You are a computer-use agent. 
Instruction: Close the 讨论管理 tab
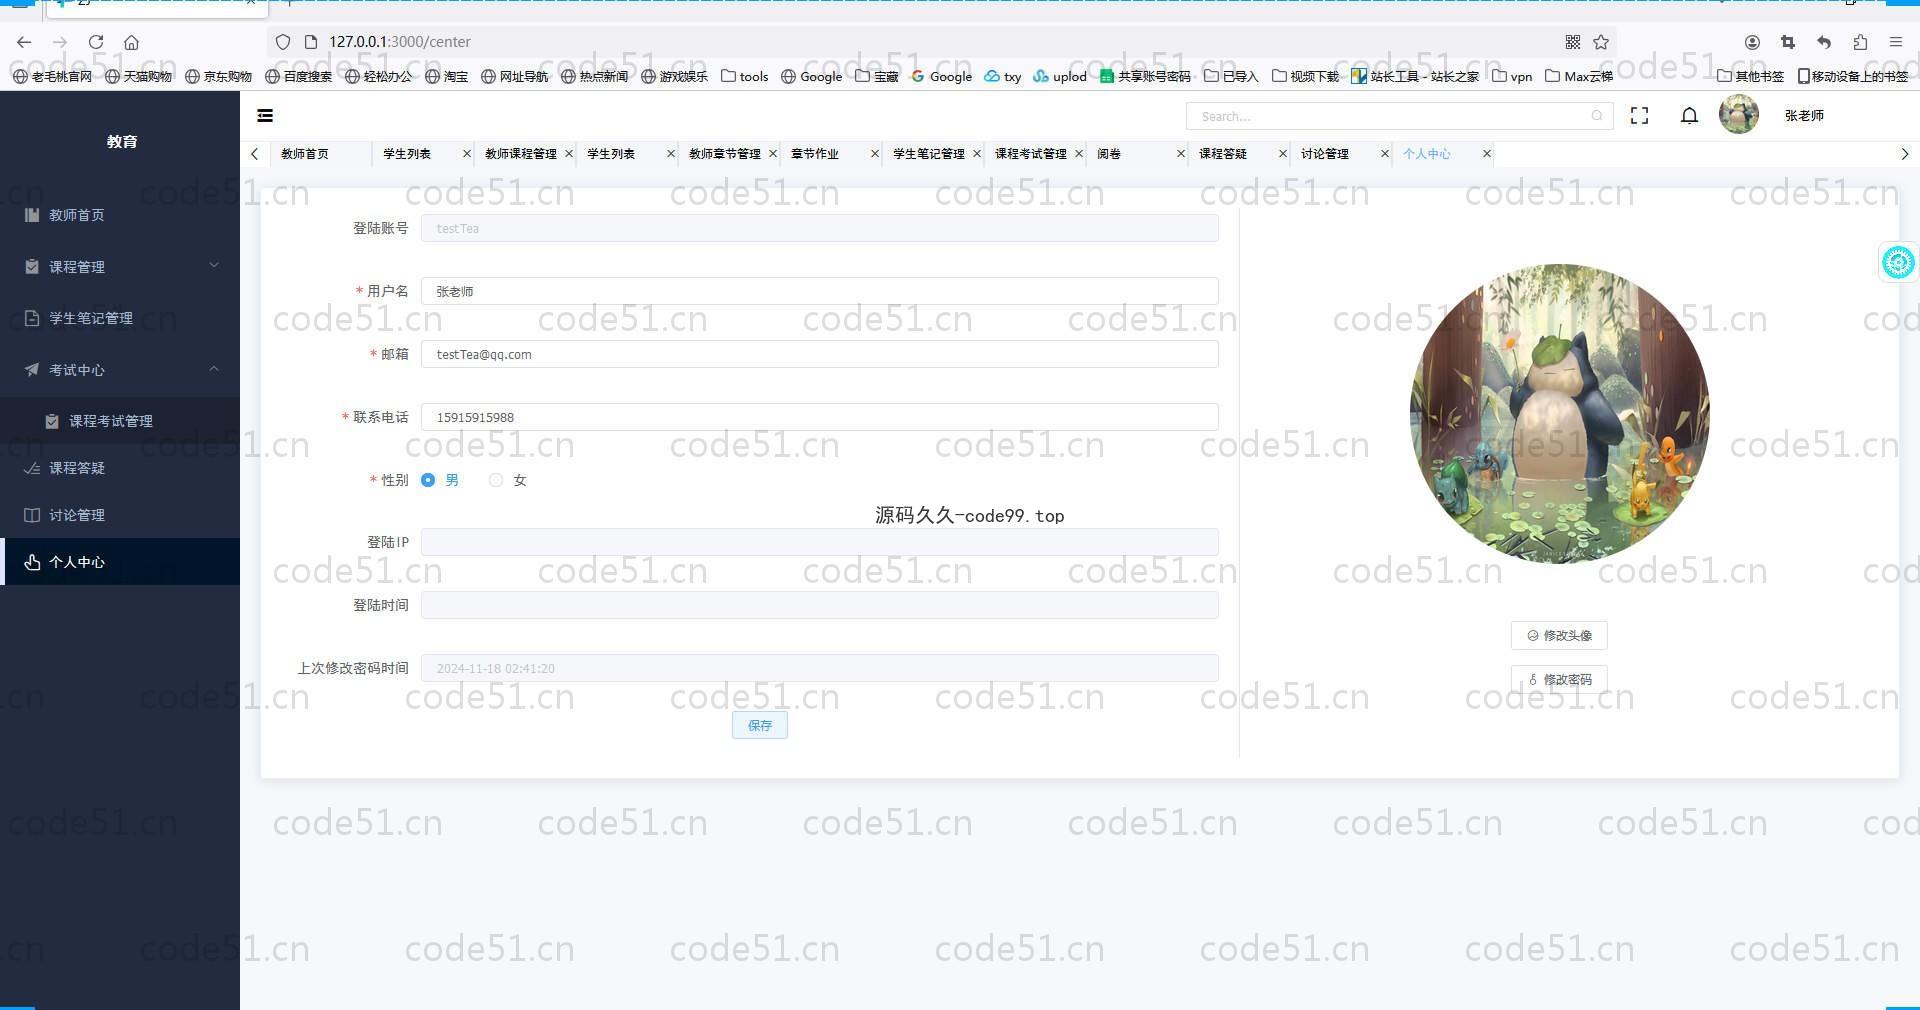tap(1385, 154)
